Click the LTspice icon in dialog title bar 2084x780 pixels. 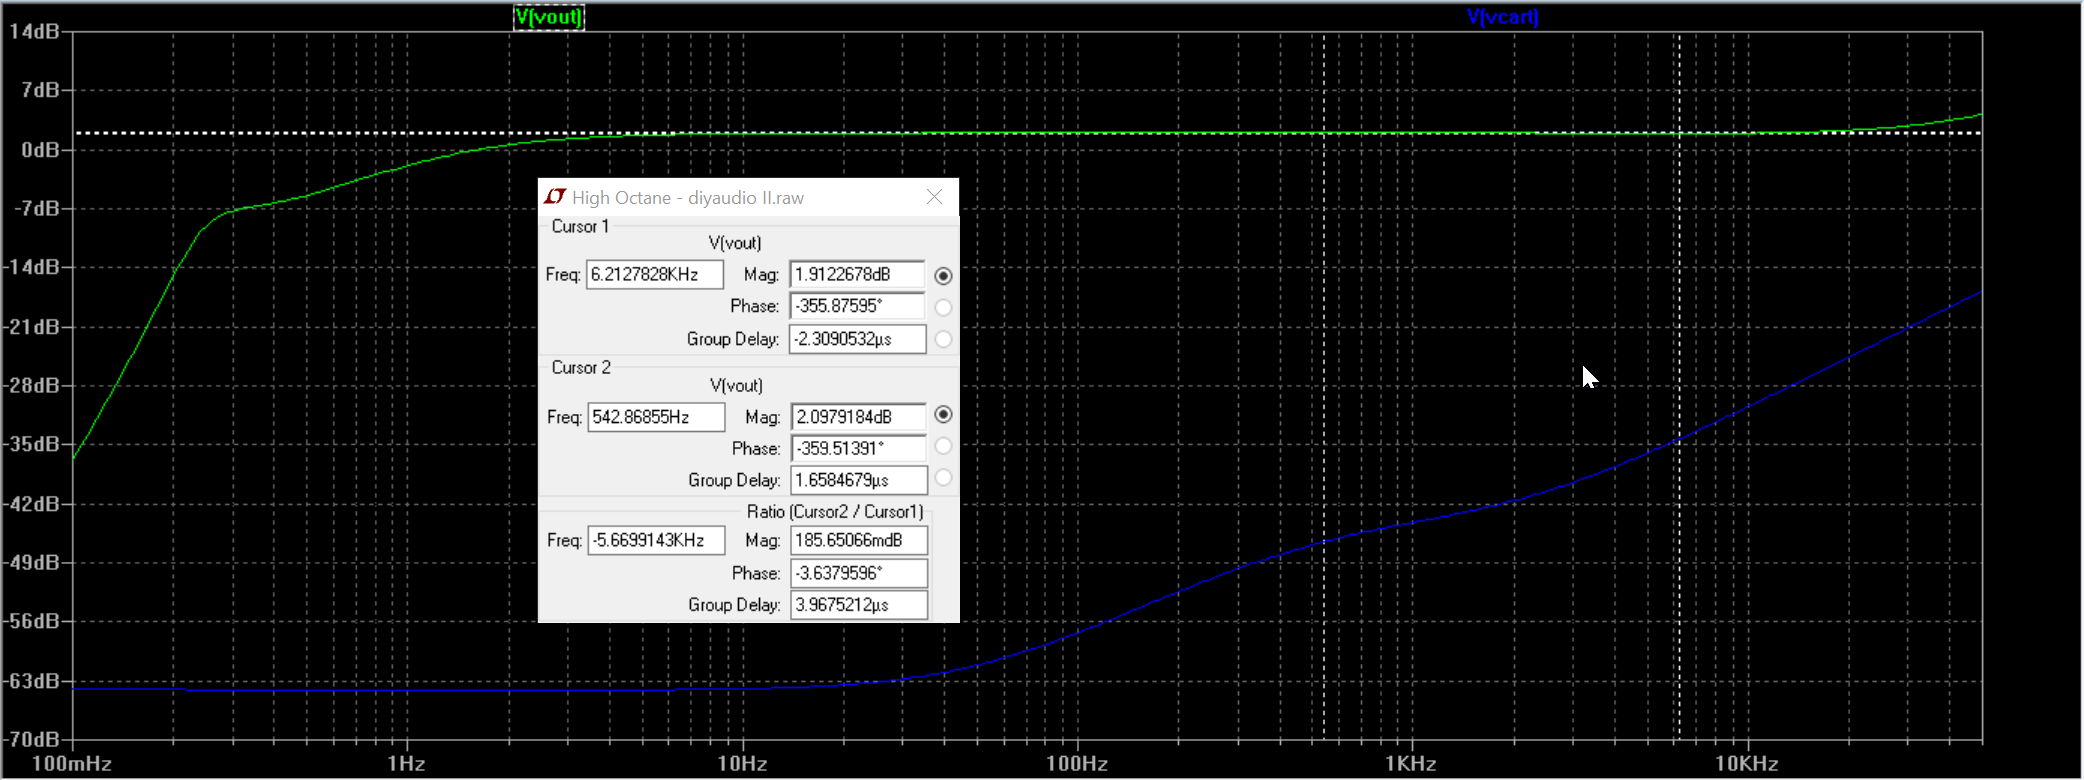click(x=555, y=197)
